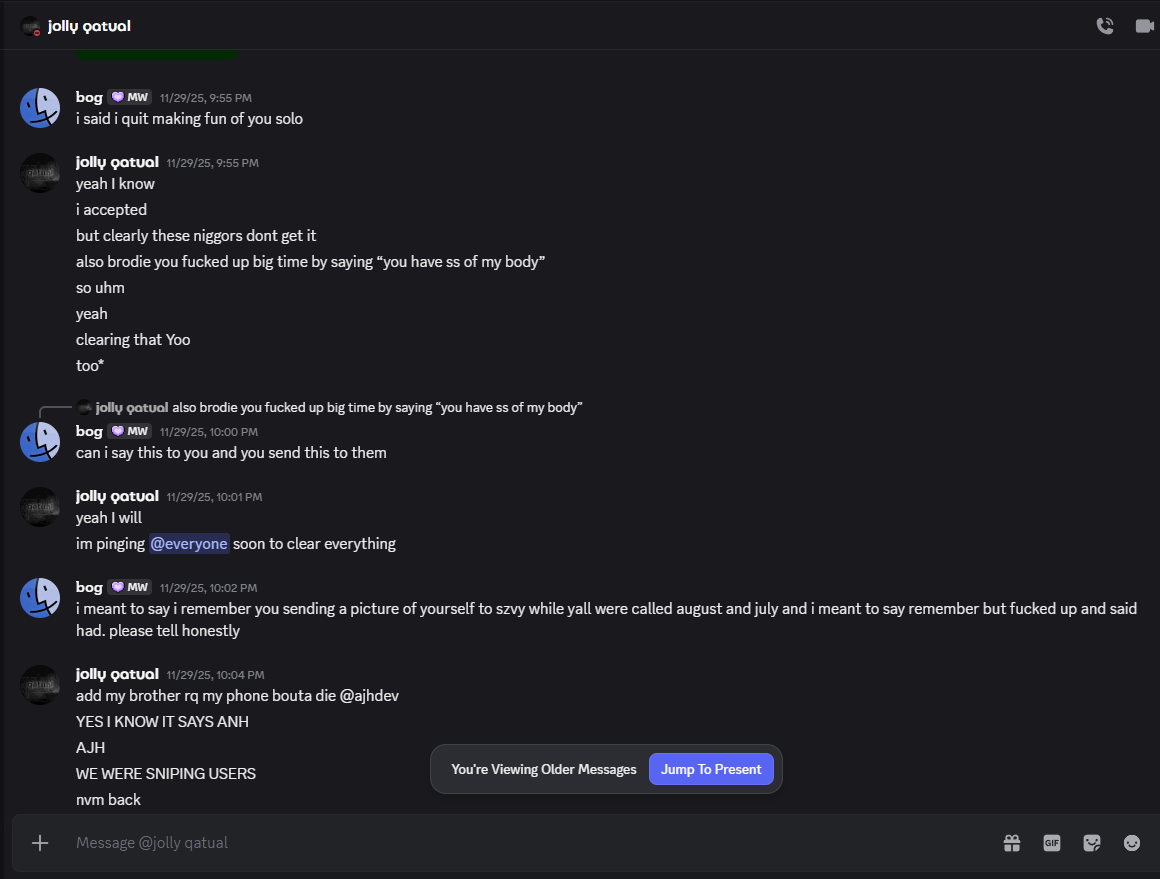Click Jump To Present button
The height and width of the screenshot is (879, 1160).
click(711, 769)
